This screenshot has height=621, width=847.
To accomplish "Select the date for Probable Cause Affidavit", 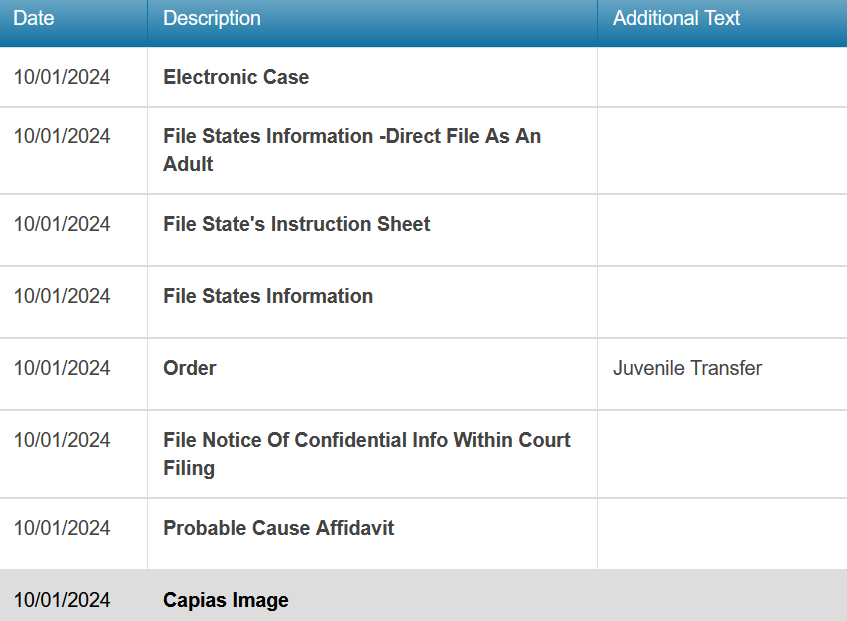I will (x=62, y=528).
